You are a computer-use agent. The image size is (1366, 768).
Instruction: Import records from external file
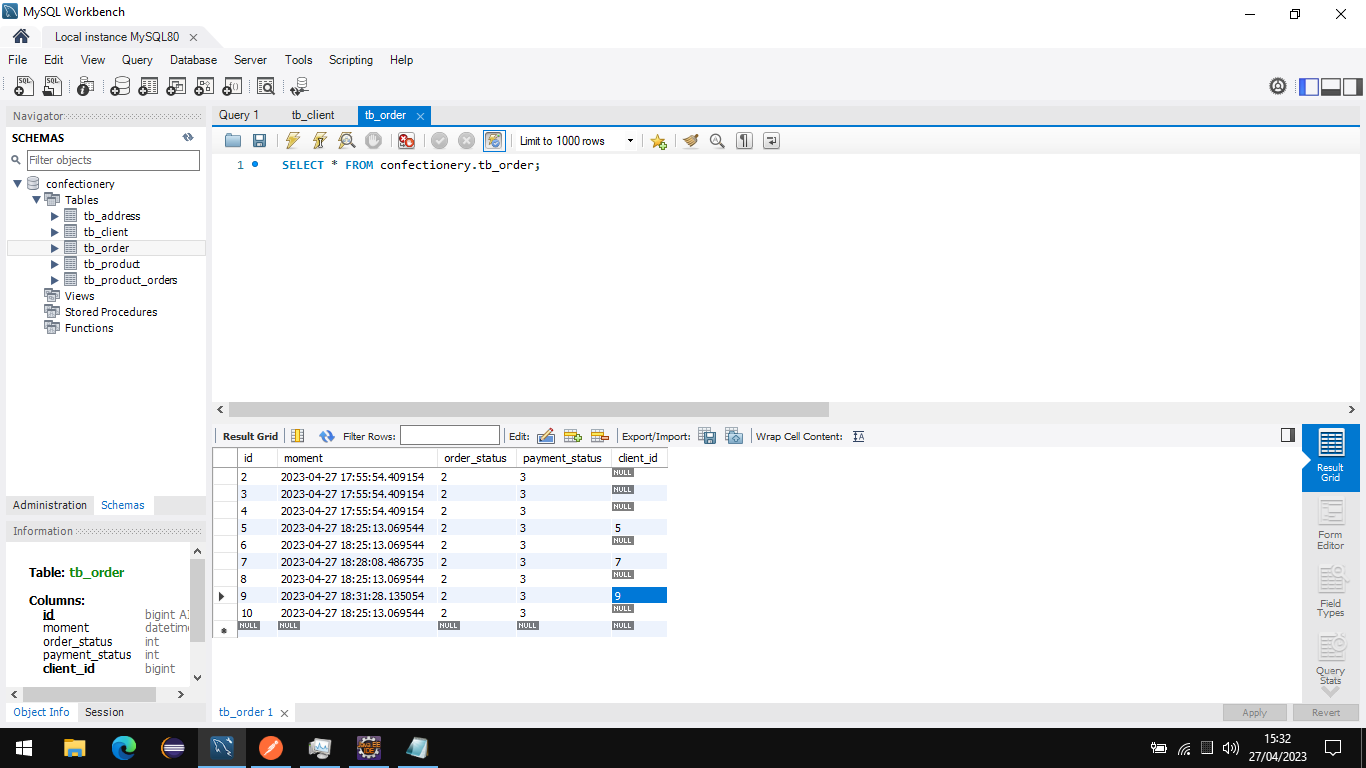734,436
